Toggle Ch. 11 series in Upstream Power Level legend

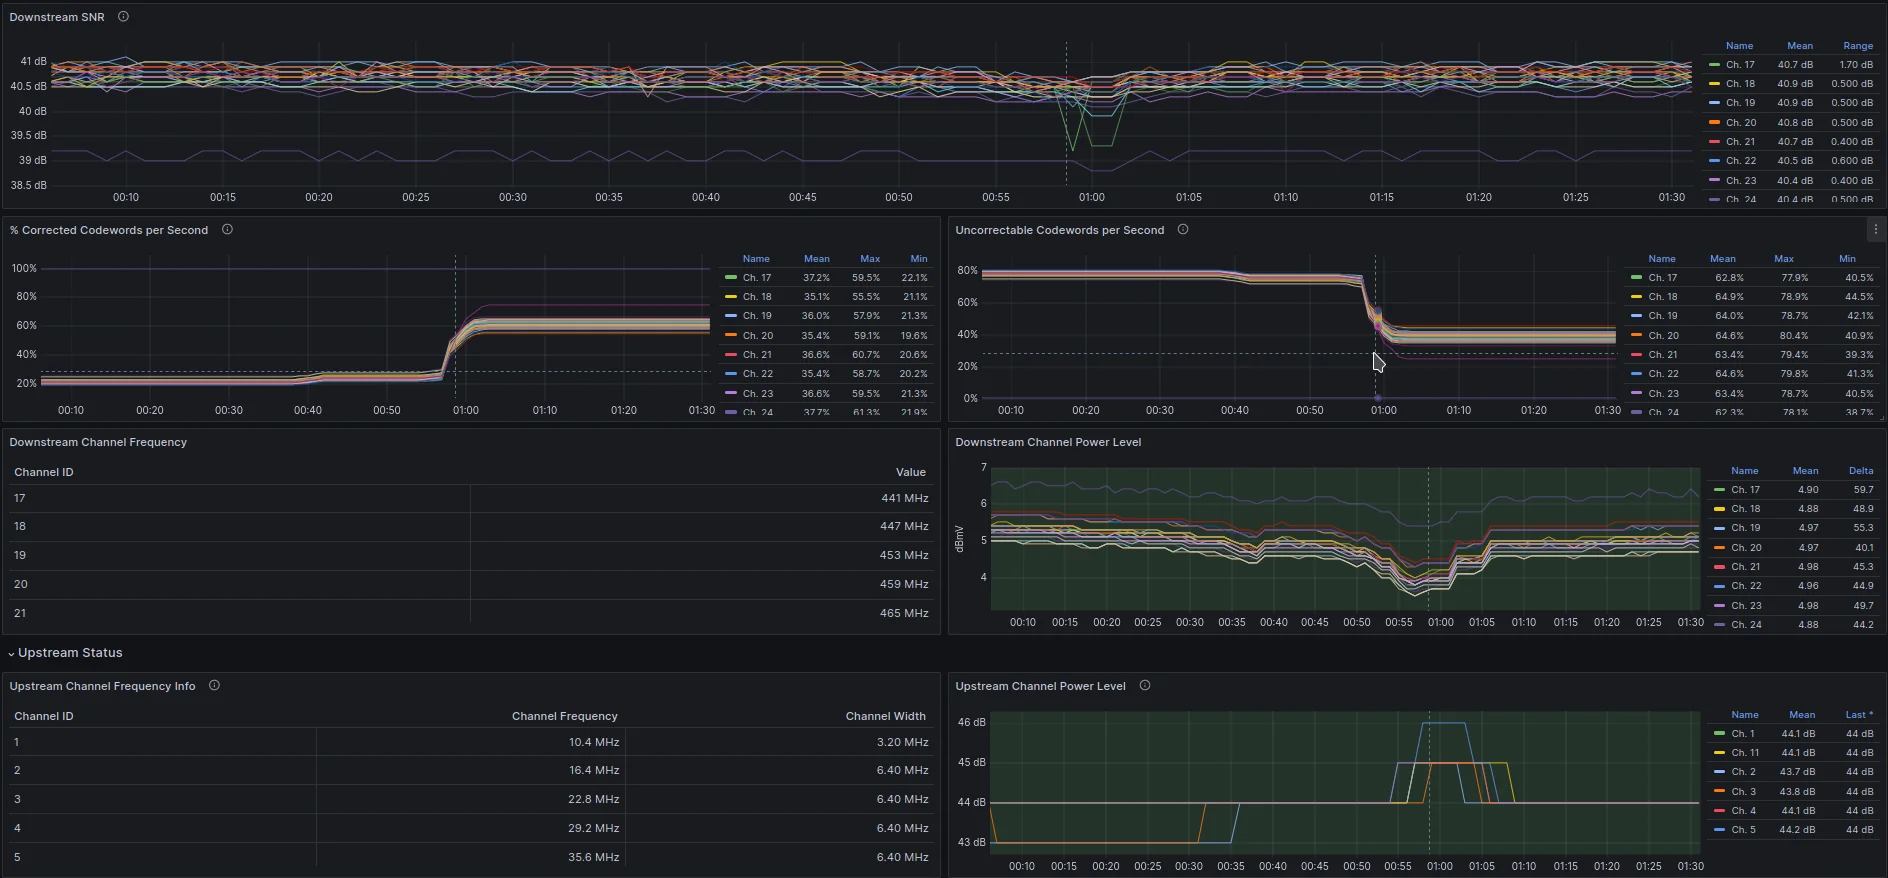pyautogui.click(x=1745, y=753)
